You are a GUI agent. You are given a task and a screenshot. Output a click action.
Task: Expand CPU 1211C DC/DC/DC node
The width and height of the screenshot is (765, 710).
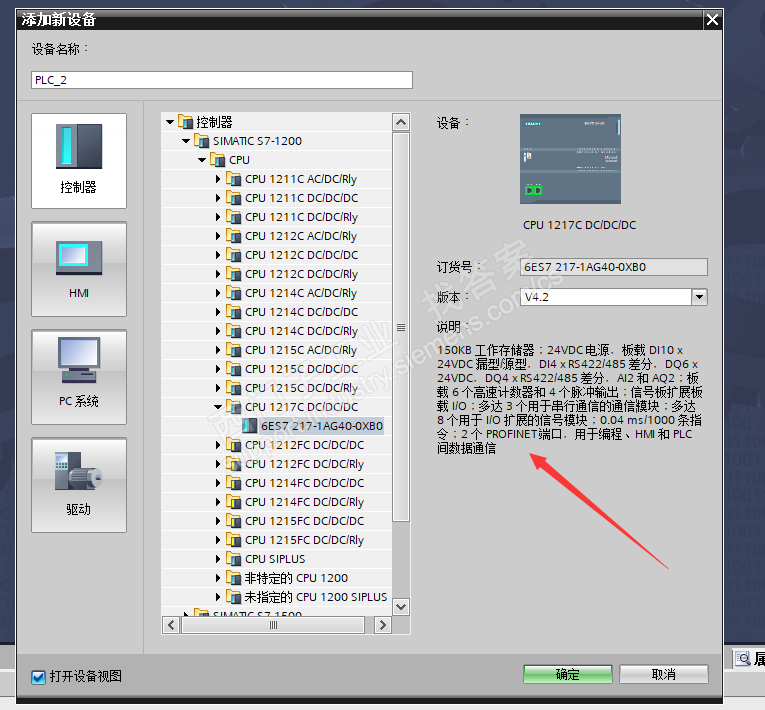218,198
